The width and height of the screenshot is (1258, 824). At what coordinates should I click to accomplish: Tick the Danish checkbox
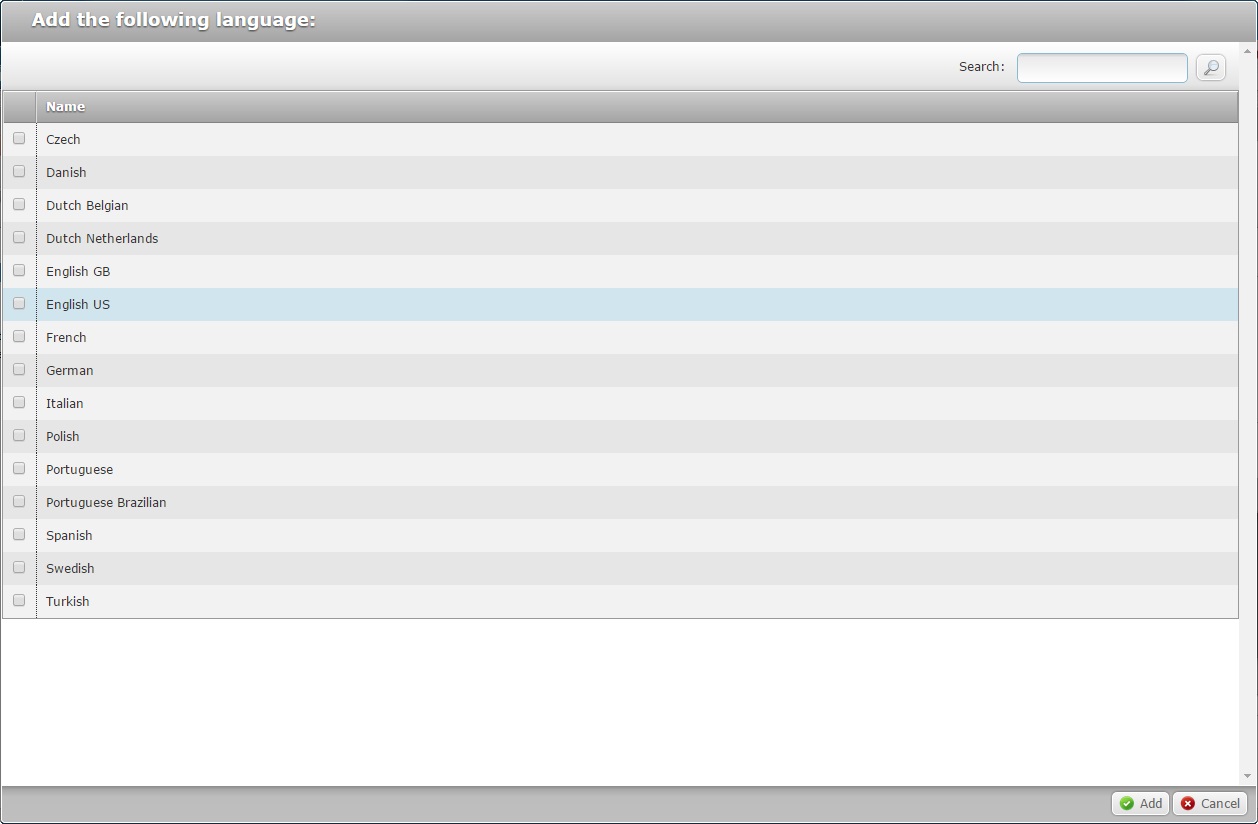click(x=19, y=172)
